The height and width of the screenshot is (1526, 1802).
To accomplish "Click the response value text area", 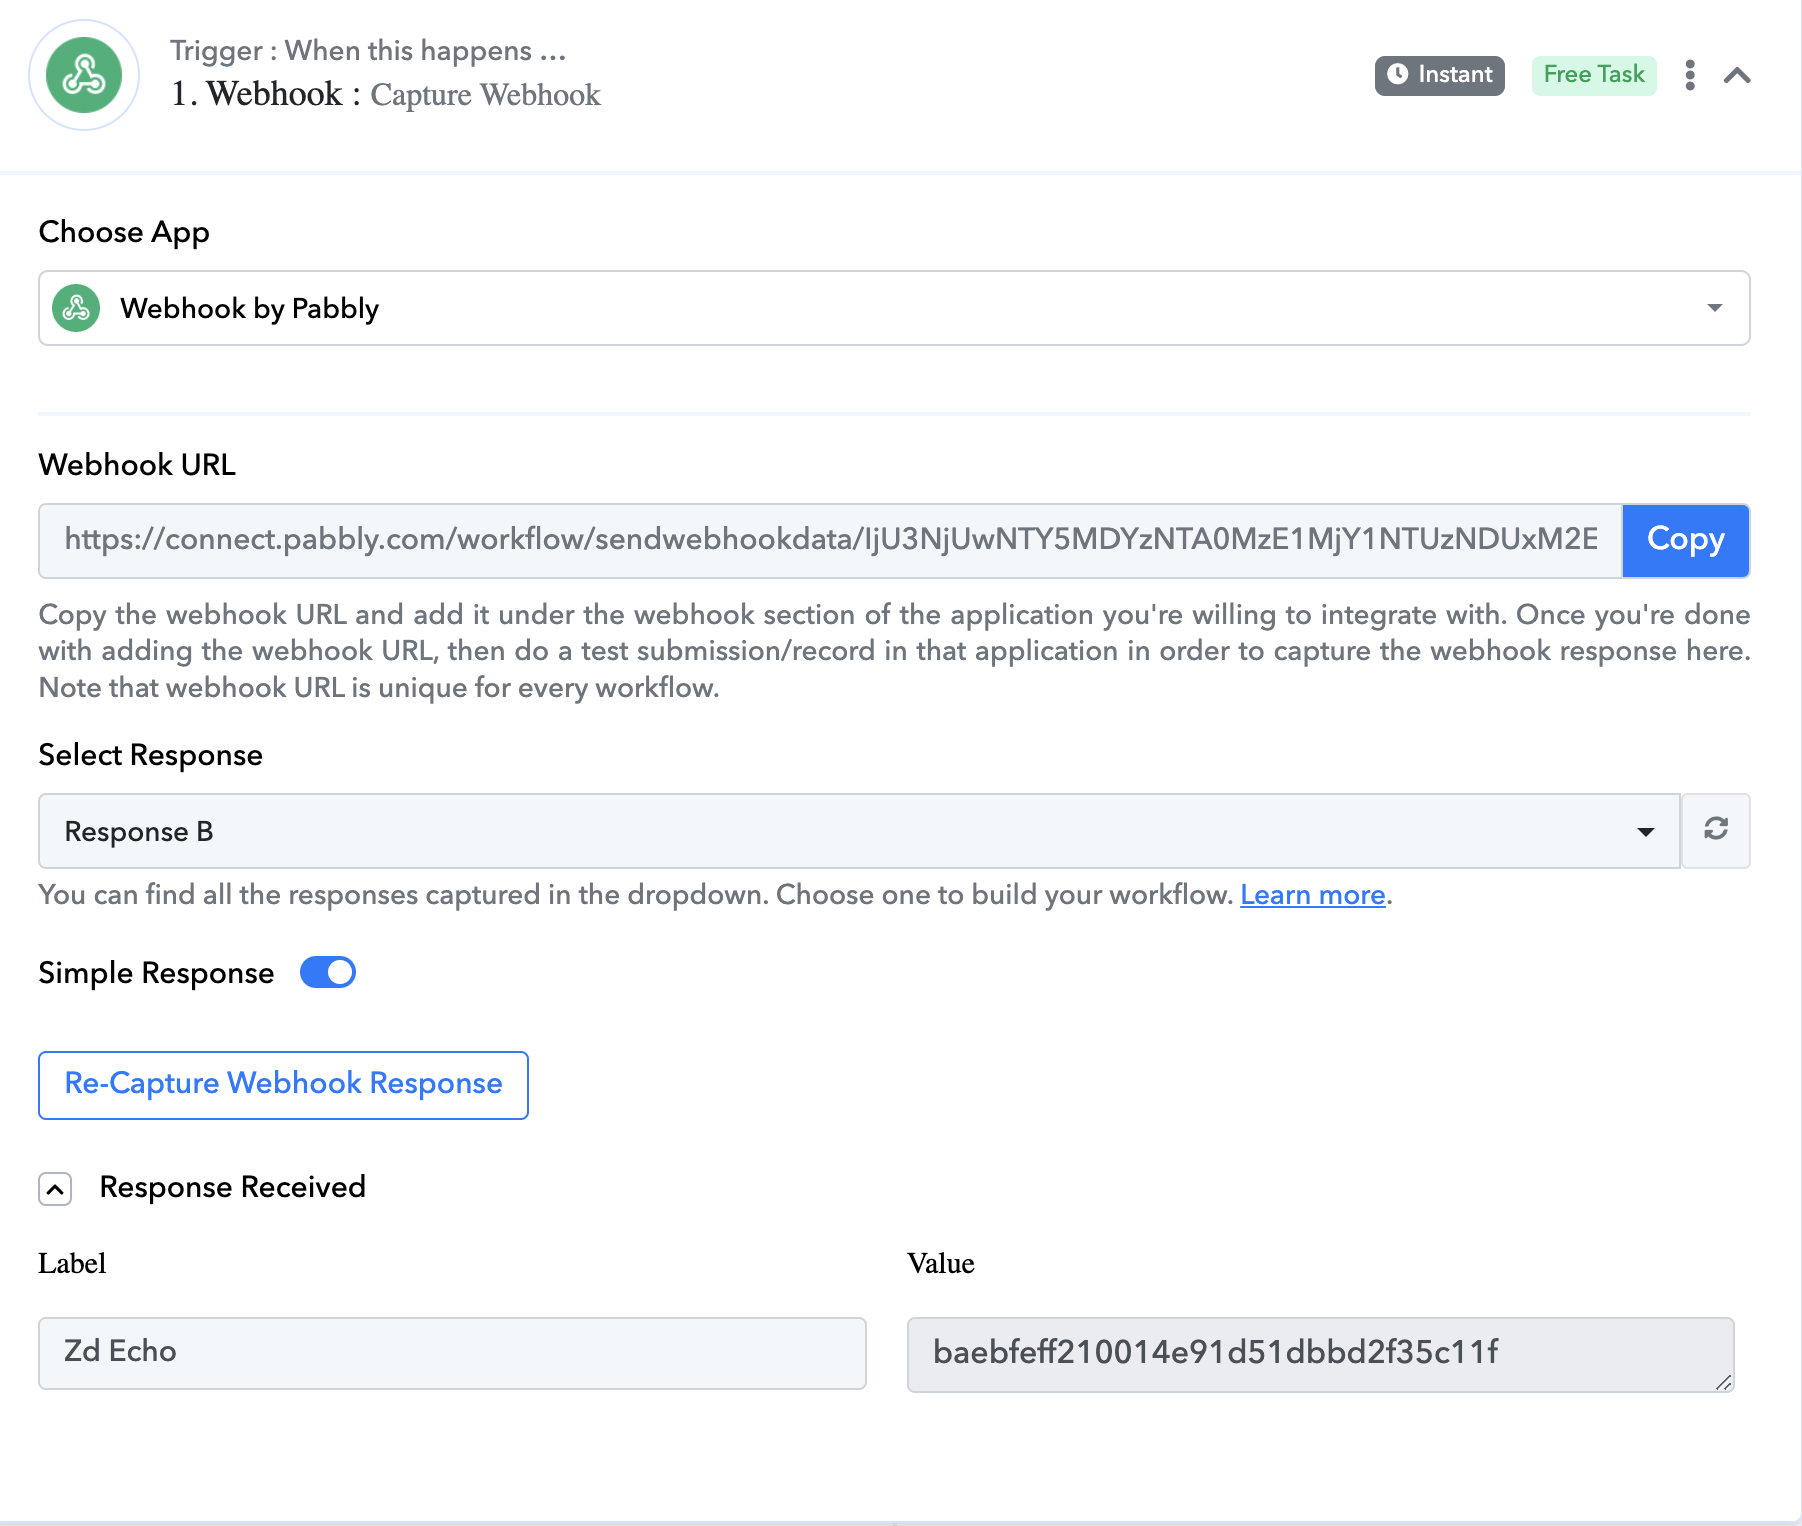I will pyautogui.click(x=1320, y=1354).
